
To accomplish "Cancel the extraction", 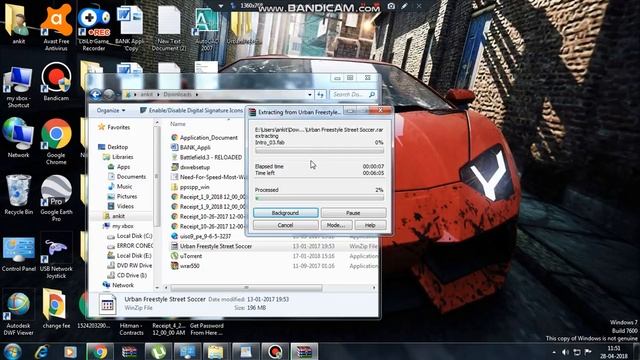I will (285, 225).
